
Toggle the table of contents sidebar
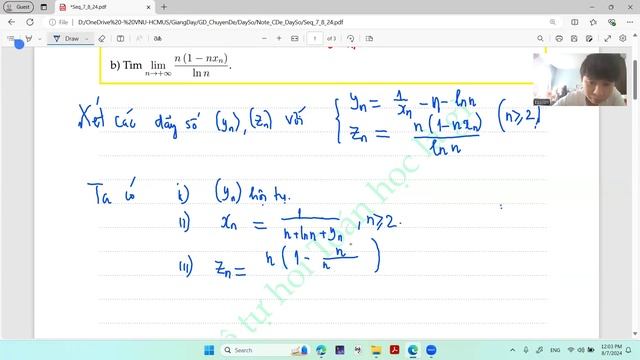(x=11, y=38)
